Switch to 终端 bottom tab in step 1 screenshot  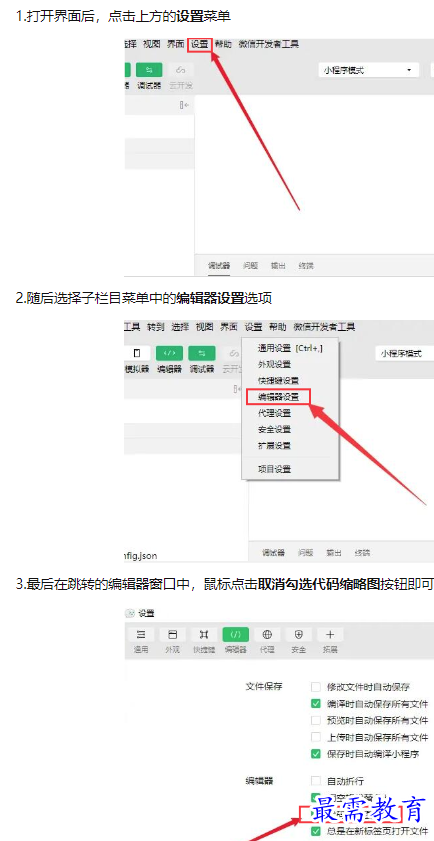306,265
